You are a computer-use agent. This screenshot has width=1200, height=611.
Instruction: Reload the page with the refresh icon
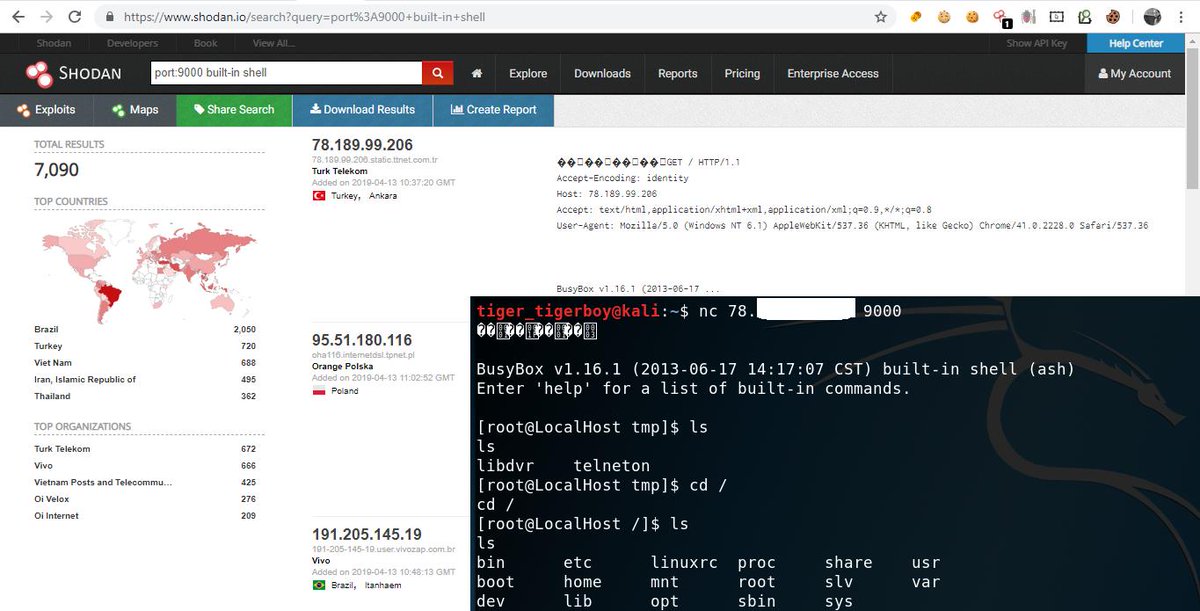tap(76, 17)
